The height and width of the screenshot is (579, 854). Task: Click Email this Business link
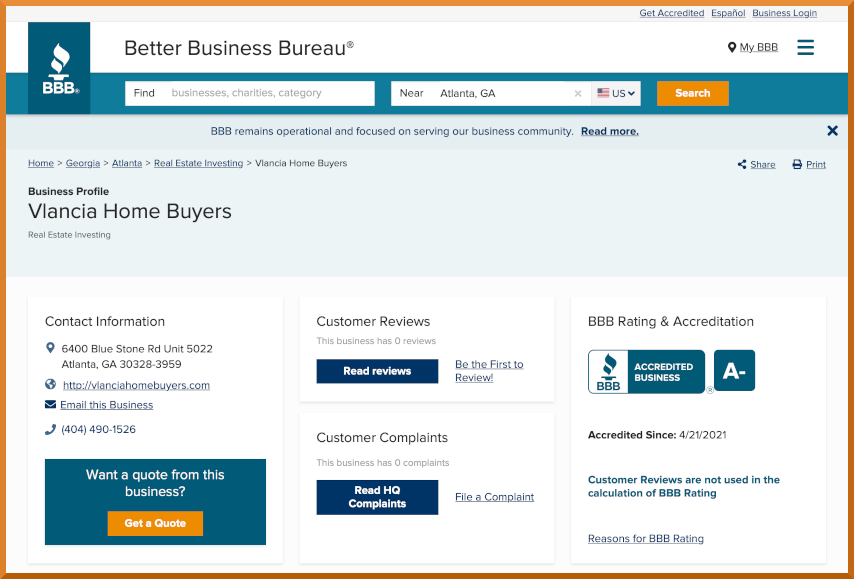click(107, 405)
